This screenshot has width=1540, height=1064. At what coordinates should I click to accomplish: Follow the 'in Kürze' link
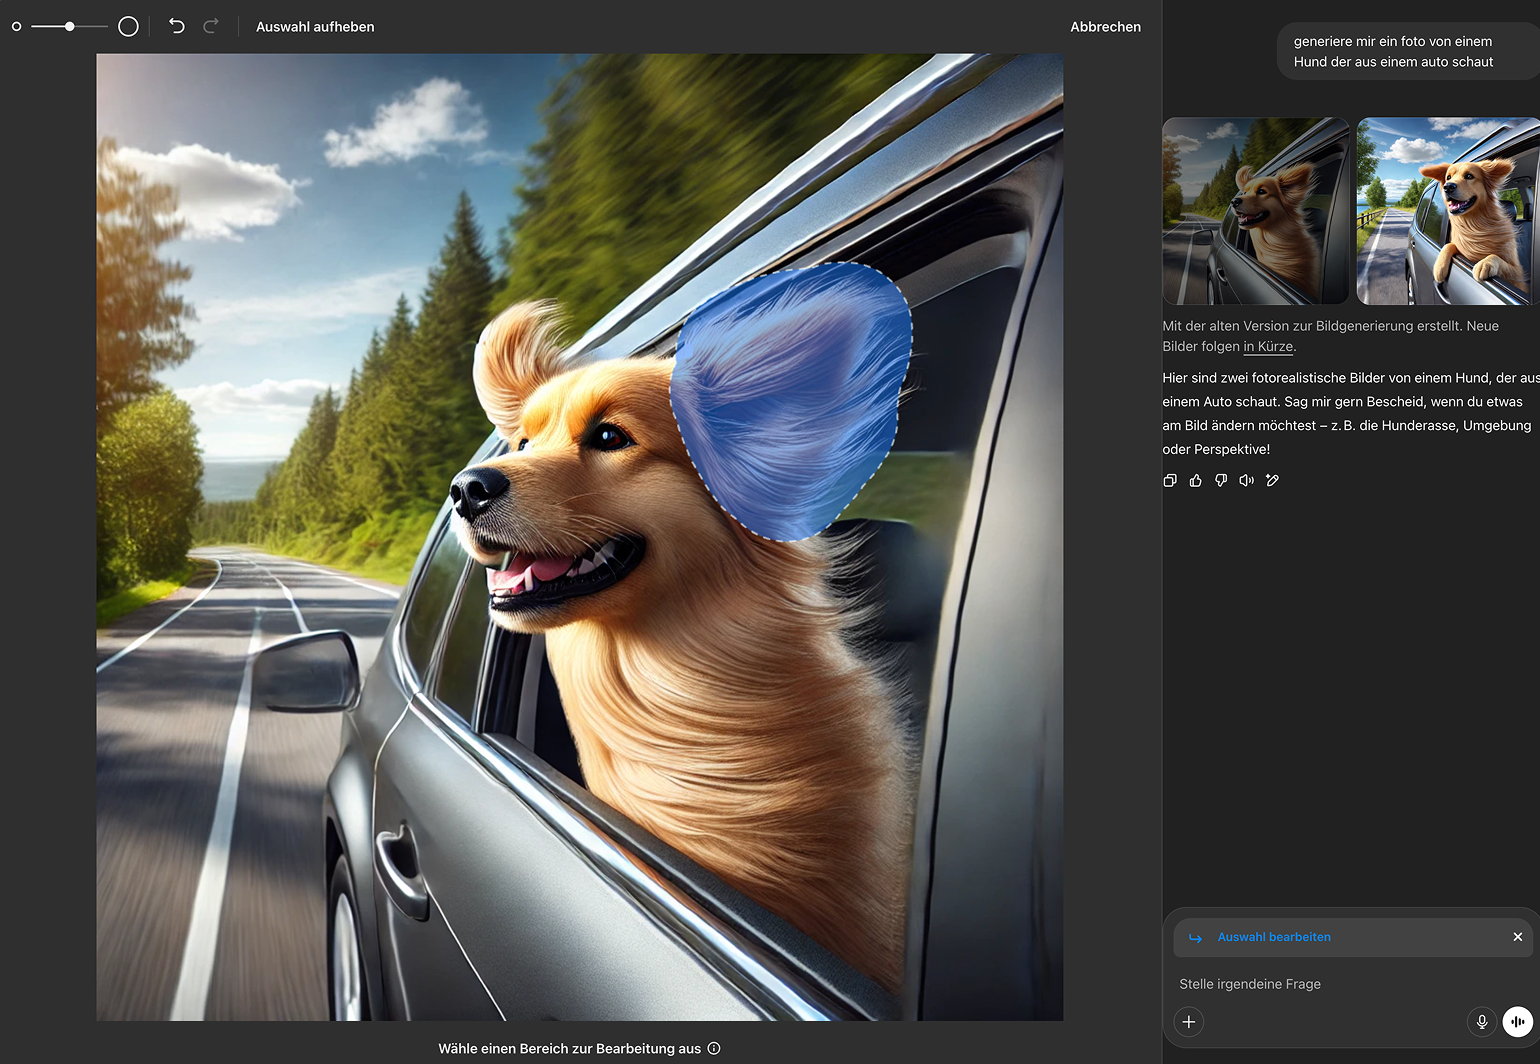[x=1268, y=347]
